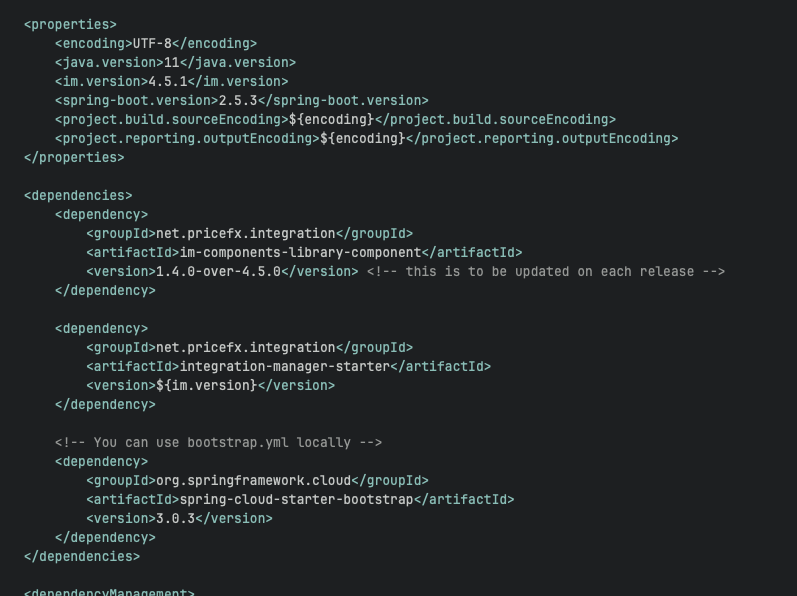Click the version text 1.4.0-over-4.5.0
This screenshot has height=596, width=797.
(217, 271)
